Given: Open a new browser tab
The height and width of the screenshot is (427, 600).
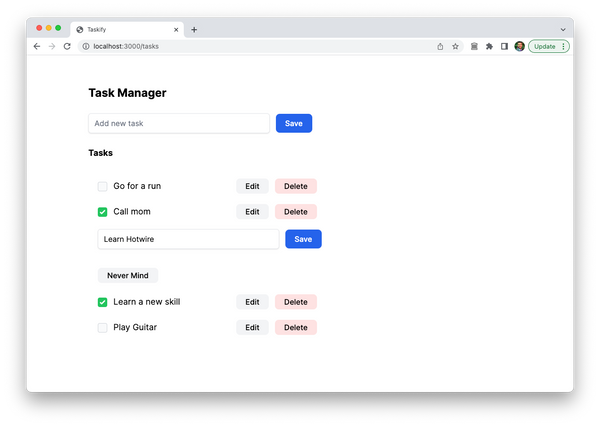Looking at the screenshot, I should (x=194, y=29).
